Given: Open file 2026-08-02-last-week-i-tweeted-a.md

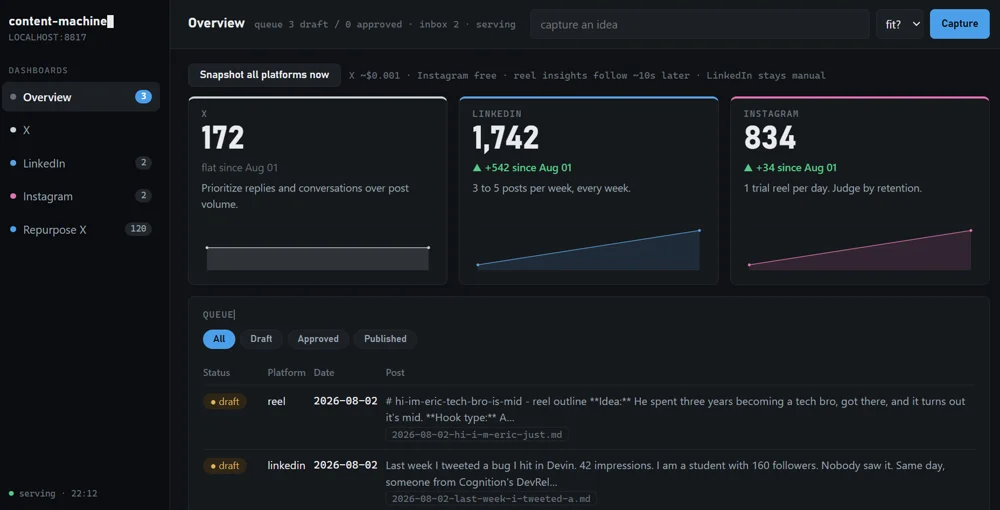Looking at the screenshot, I should point(491,499).
